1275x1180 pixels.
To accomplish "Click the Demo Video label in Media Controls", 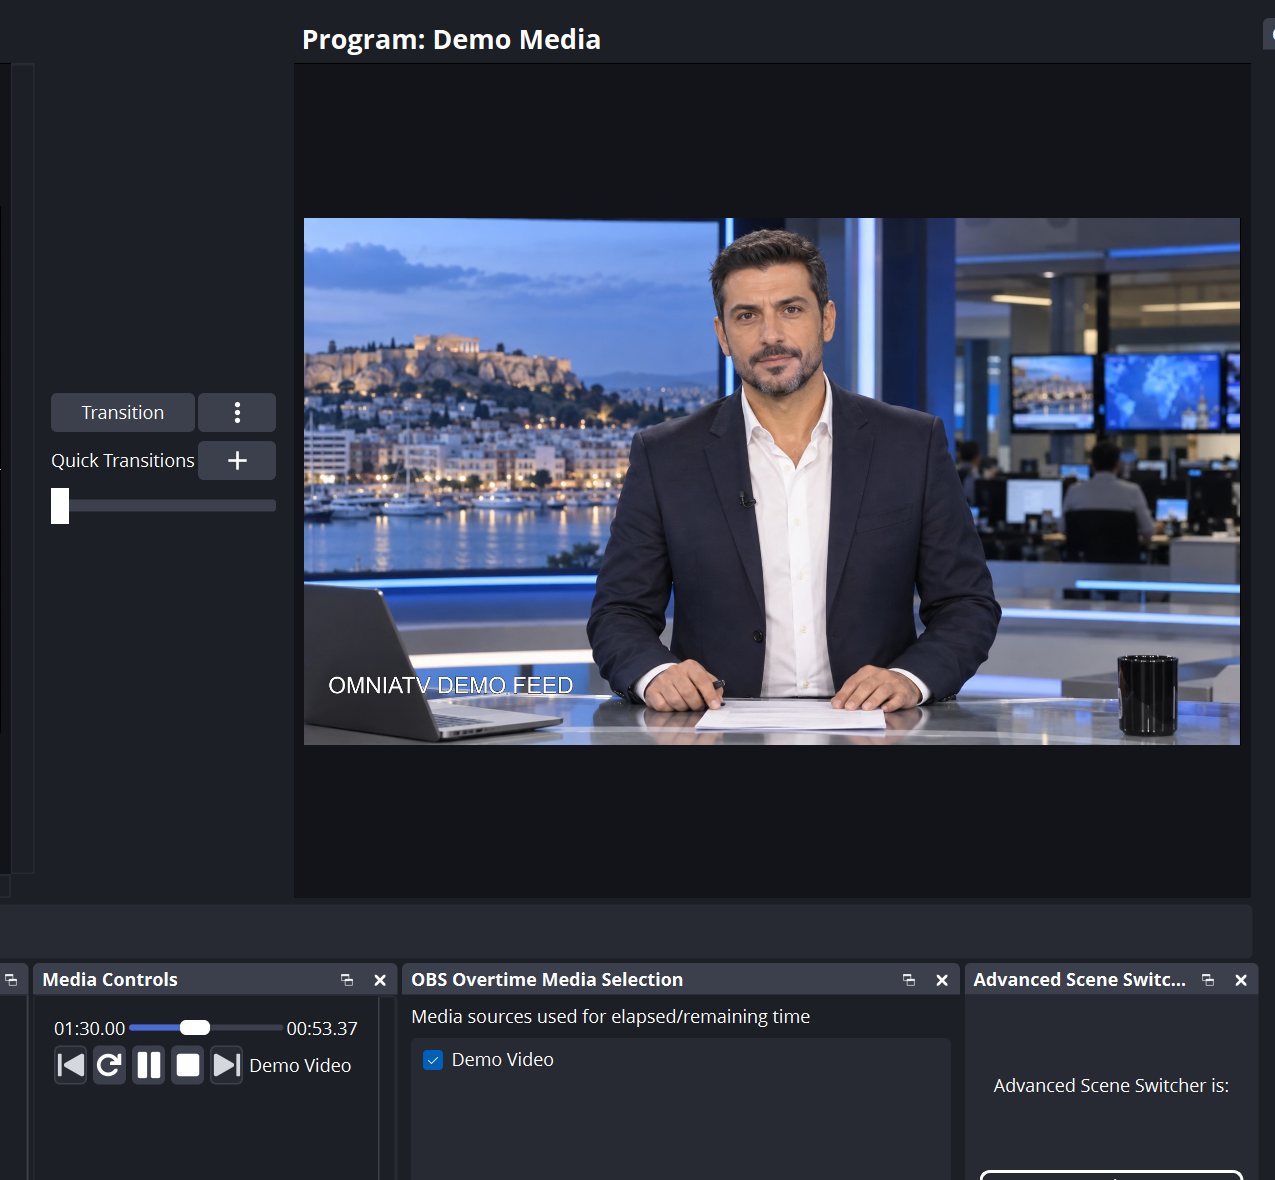I will tap(300, 1065).
